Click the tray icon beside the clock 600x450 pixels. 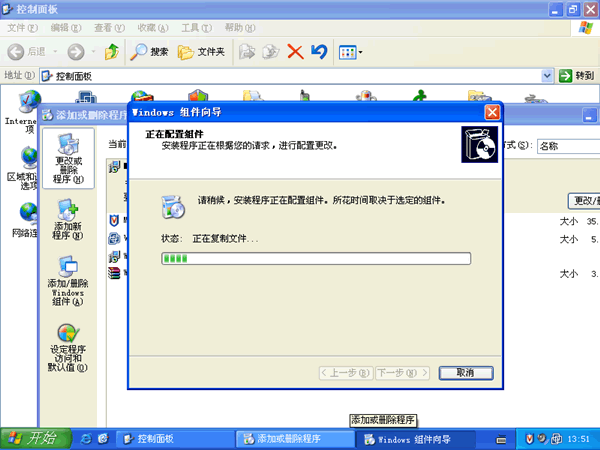[x=556, y=439]
